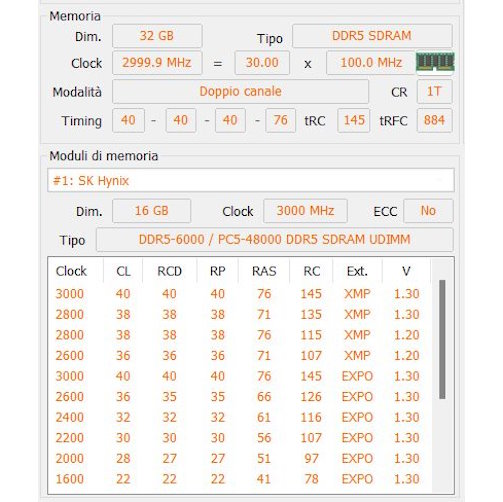Screen dimensions: 503x502
Task: Select the 32 GB memory size field
Action: pyautogui.click(x=157, y=36)
